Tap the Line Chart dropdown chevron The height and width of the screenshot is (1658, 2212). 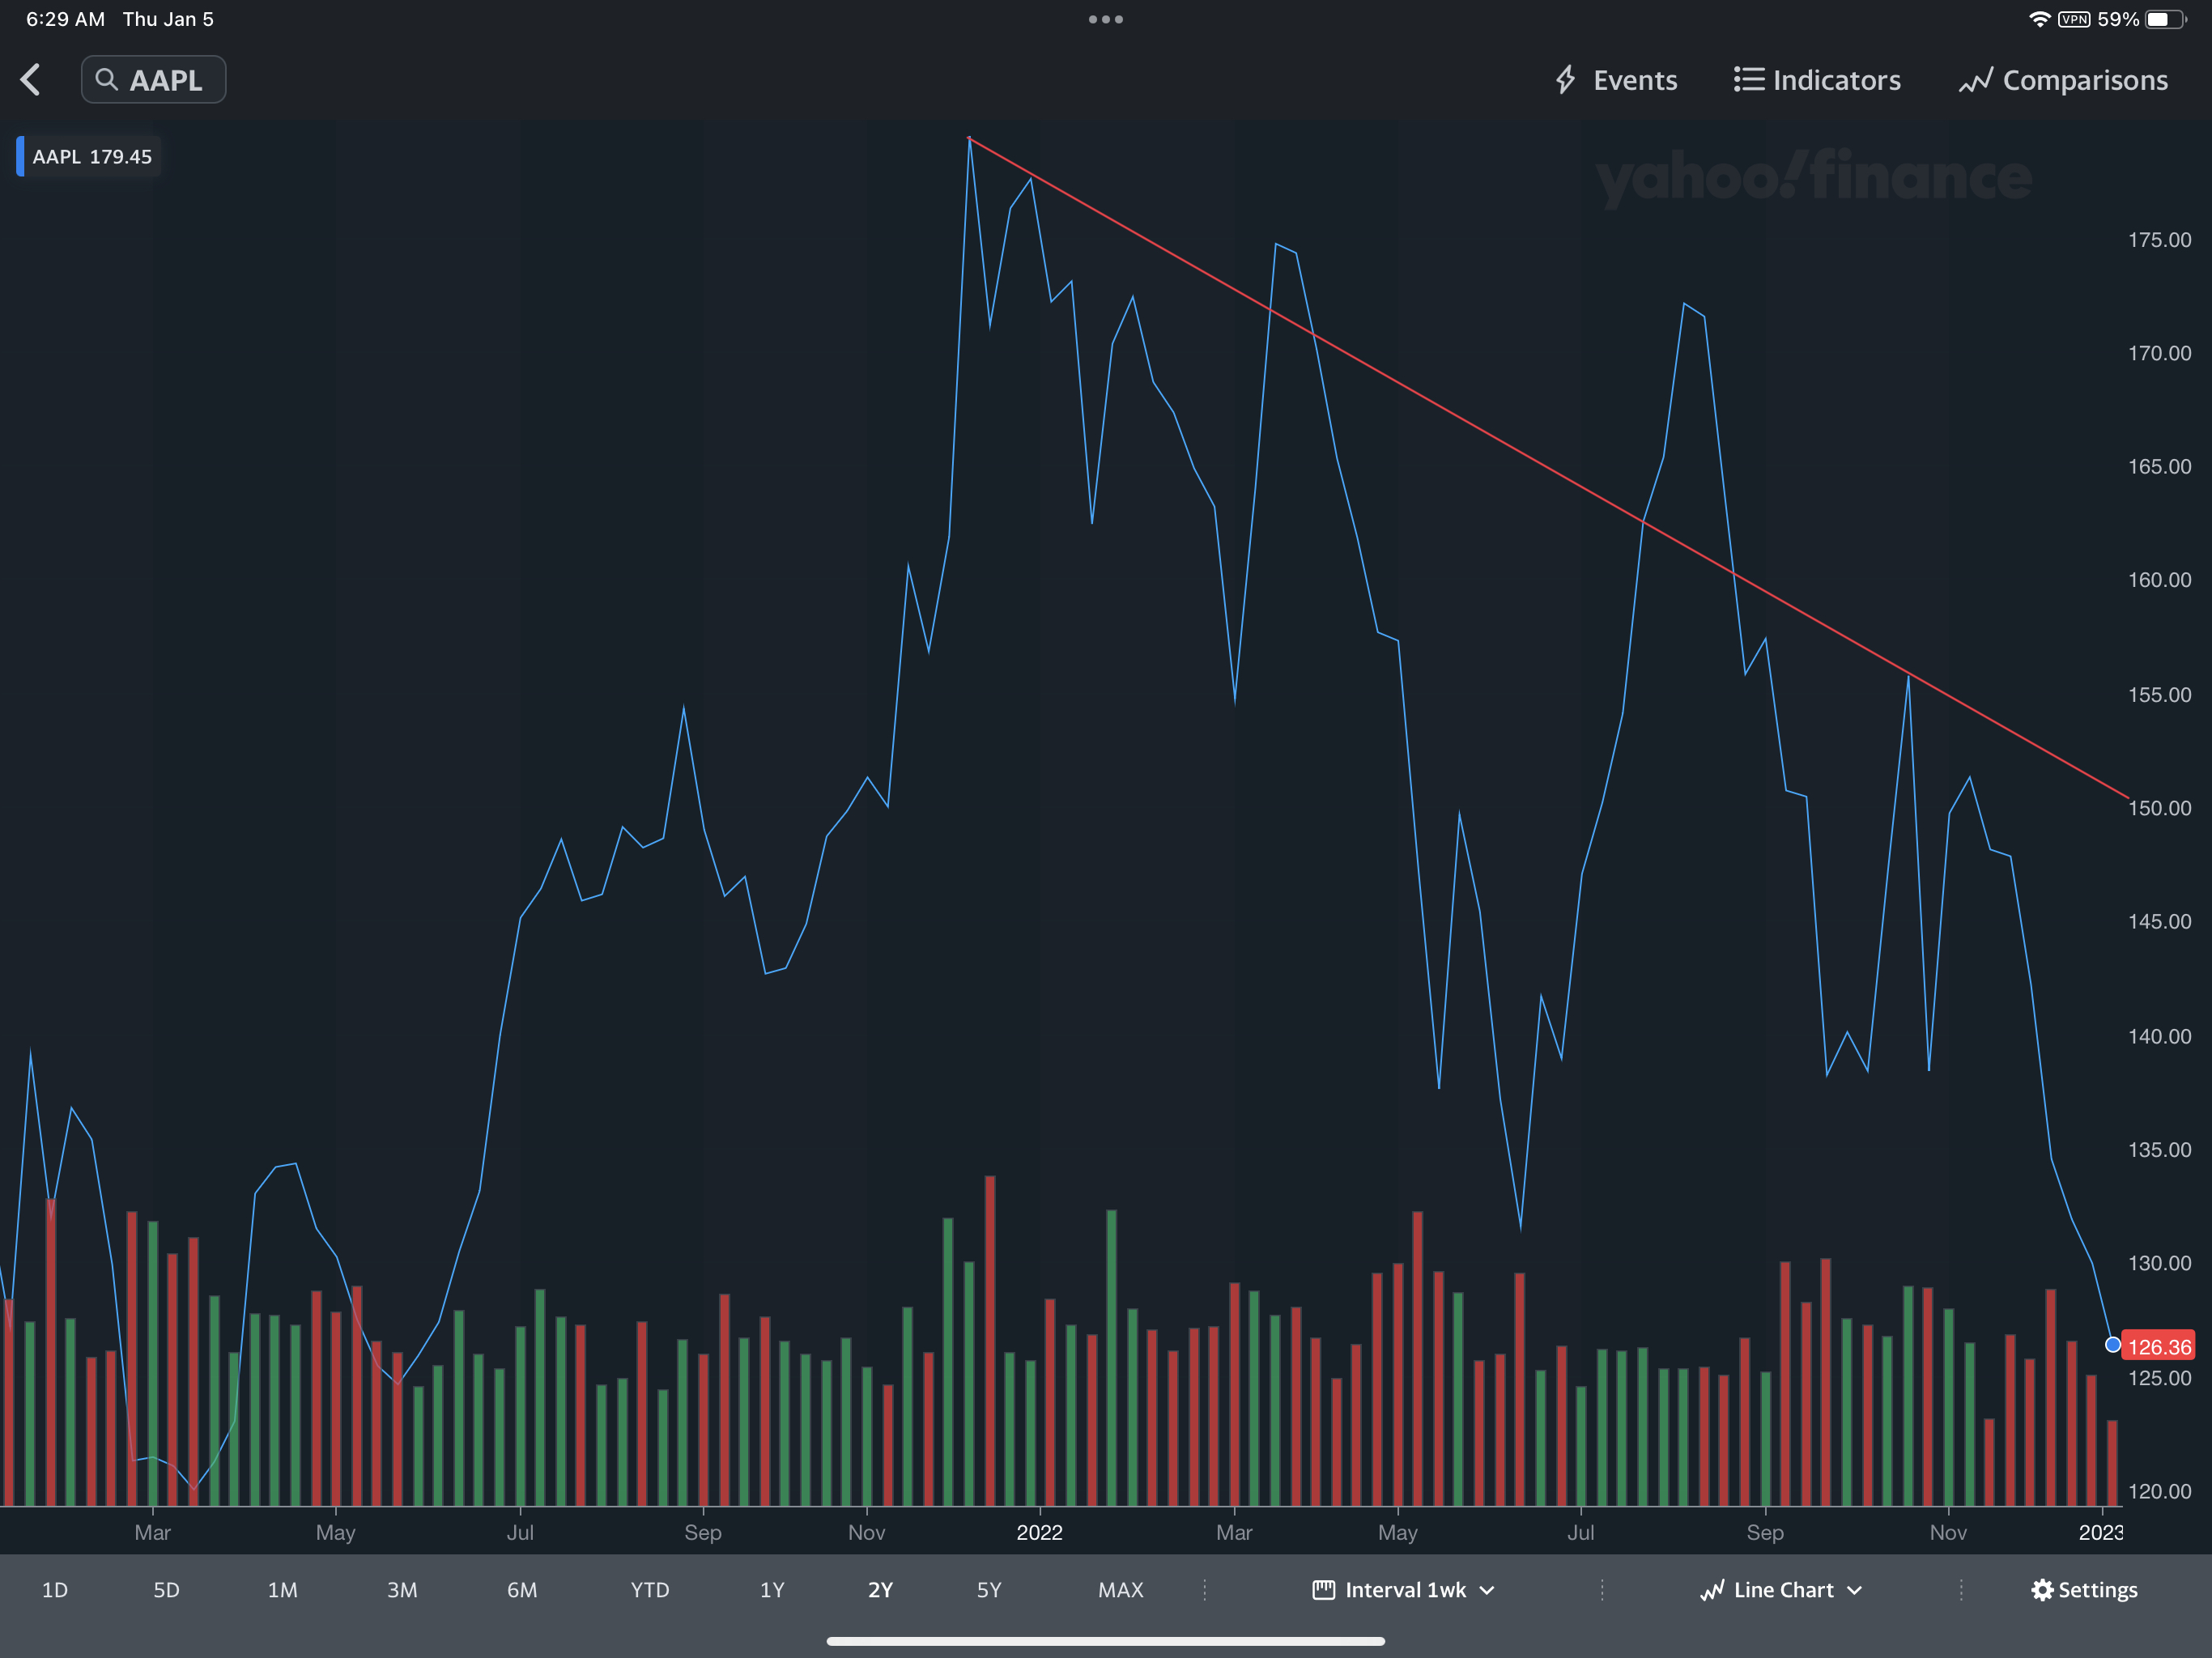click(1855, 1591)
